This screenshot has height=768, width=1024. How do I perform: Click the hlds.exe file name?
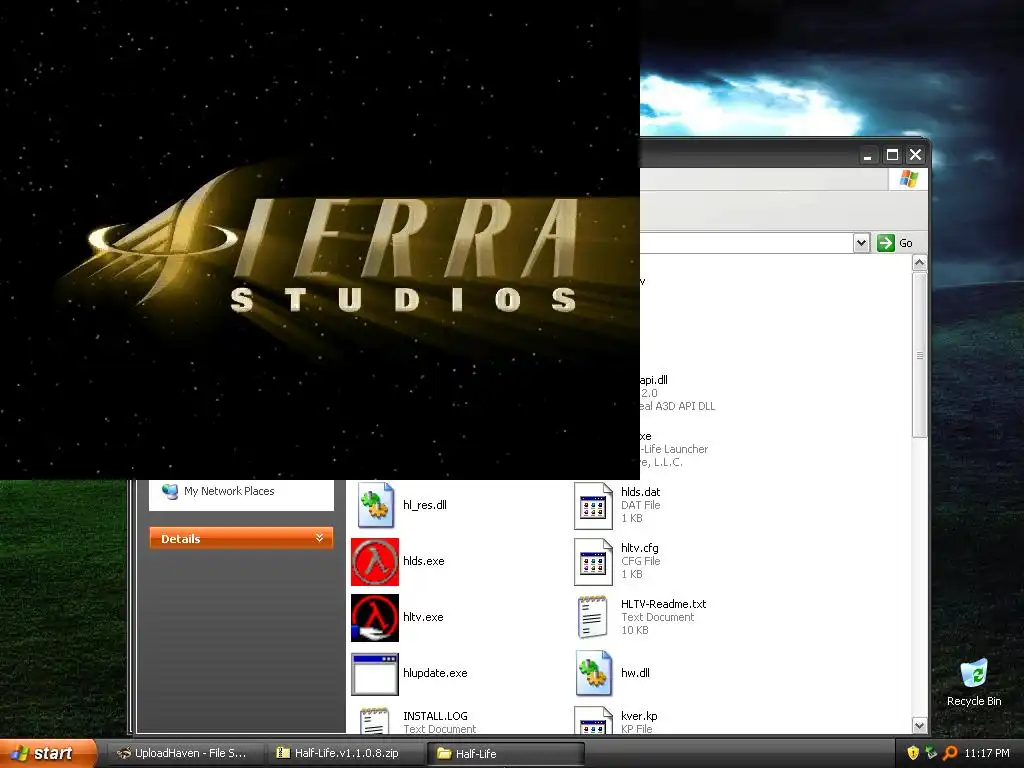pos(423,561)
